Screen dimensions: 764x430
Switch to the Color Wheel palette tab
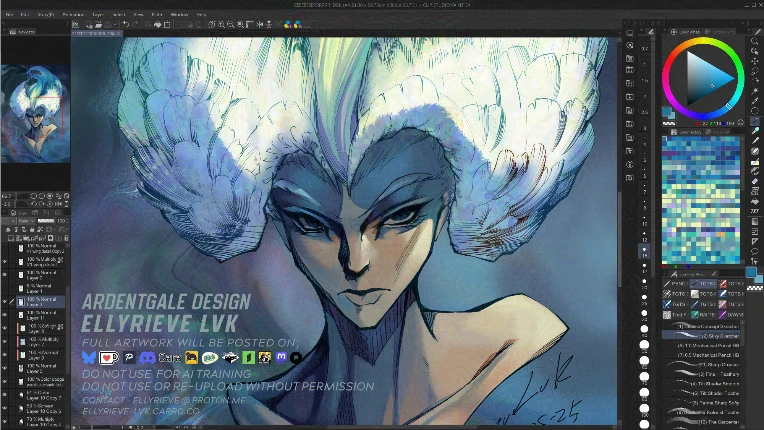pyautogui.click(x=686, y=32)
